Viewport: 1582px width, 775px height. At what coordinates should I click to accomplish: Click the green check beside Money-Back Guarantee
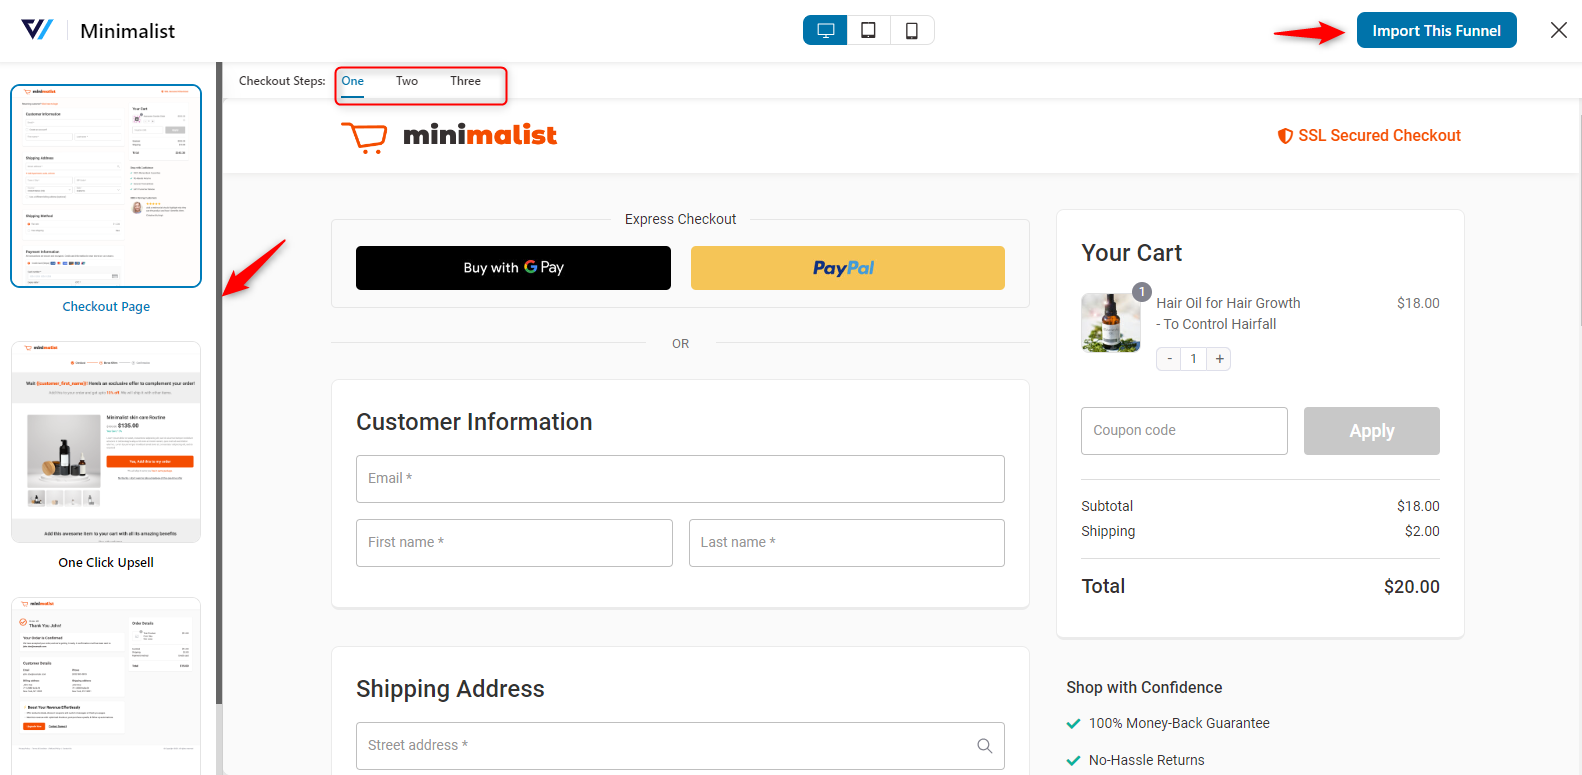1073,723
